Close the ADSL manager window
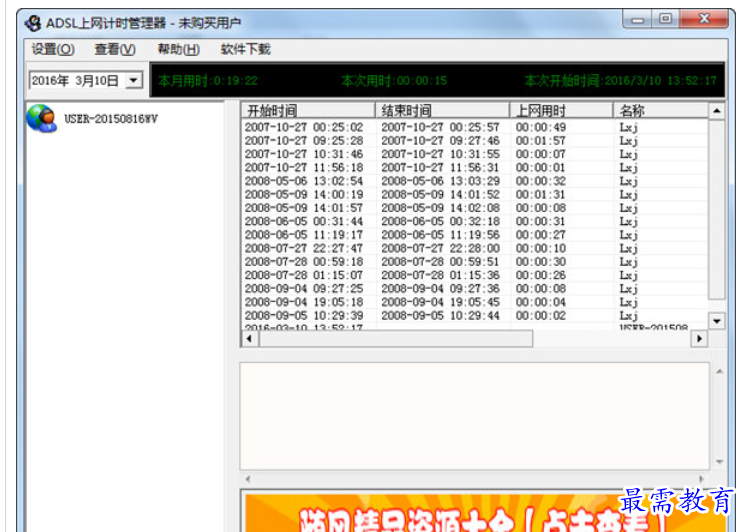 tap(704, 19)
